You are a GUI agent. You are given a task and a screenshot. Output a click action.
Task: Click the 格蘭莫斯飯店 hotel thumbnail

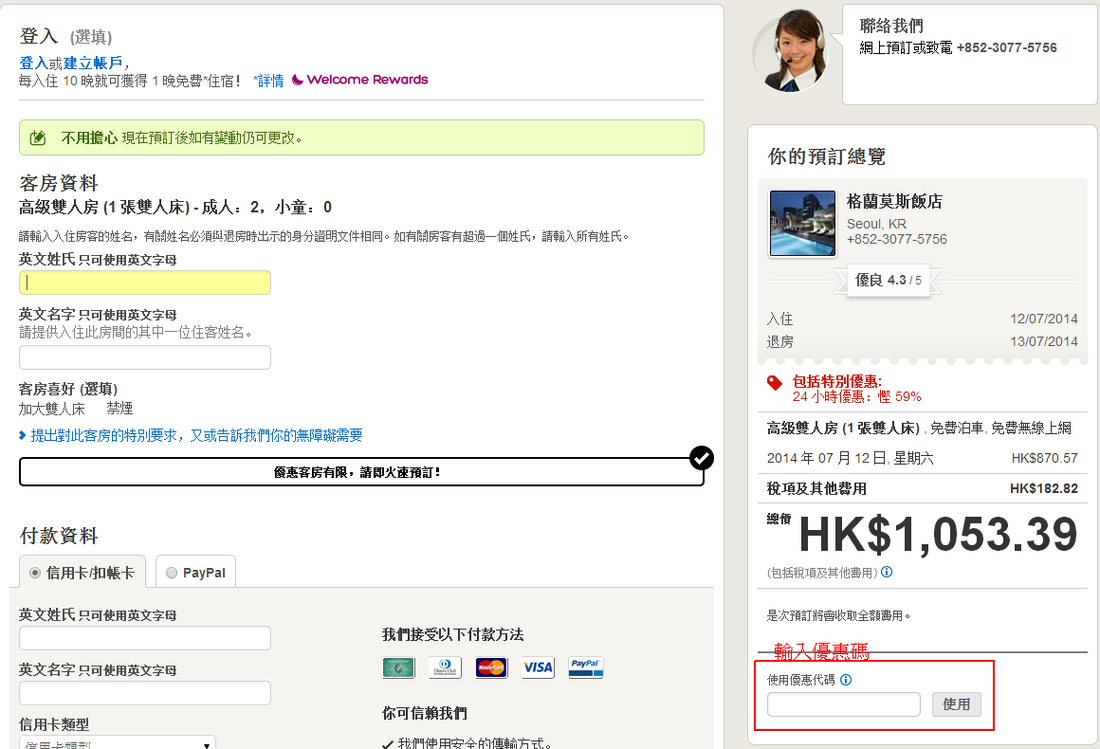[x=802, y=223]
